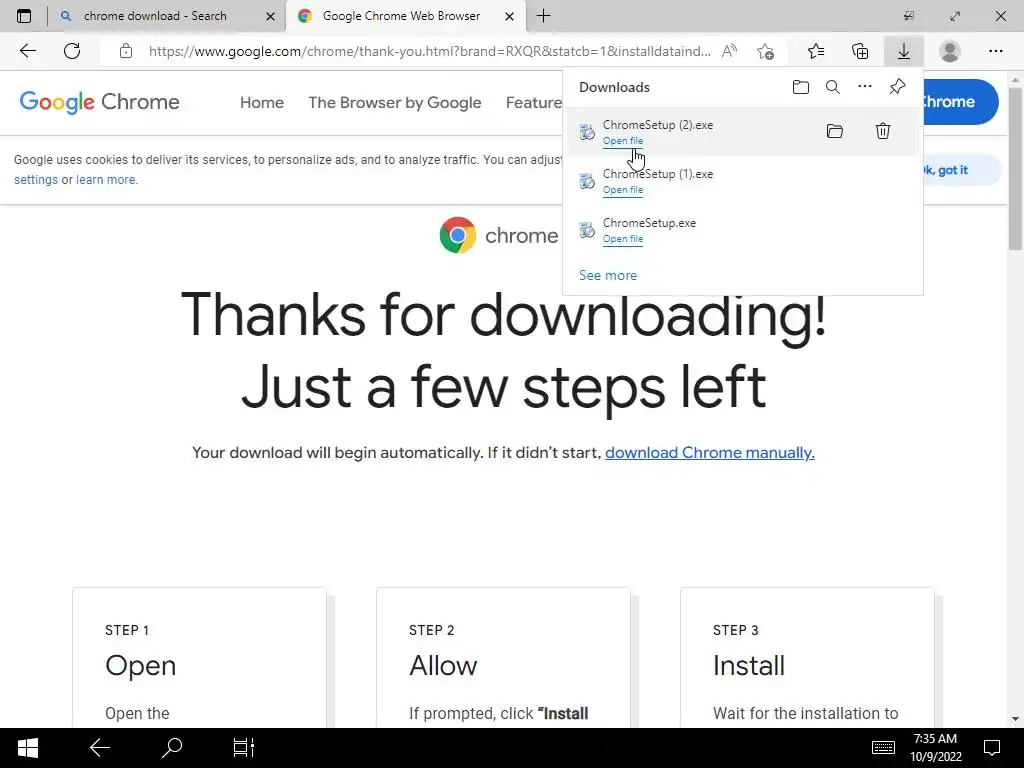
Task: Open the notification center icon
Action: point(992,748)
